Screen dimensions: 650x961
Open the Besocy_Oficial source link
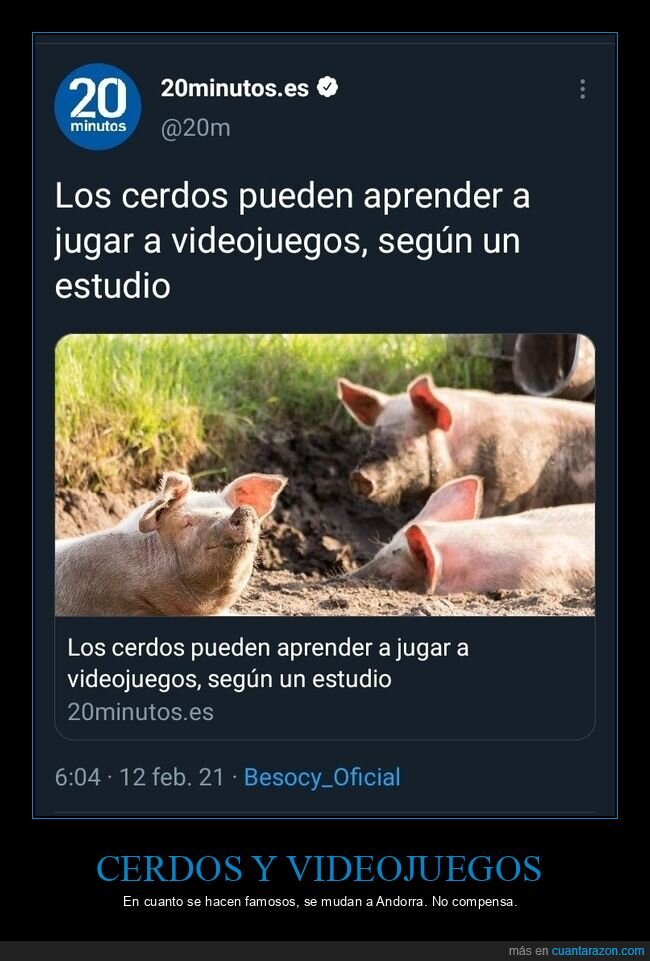click(322, 777)
